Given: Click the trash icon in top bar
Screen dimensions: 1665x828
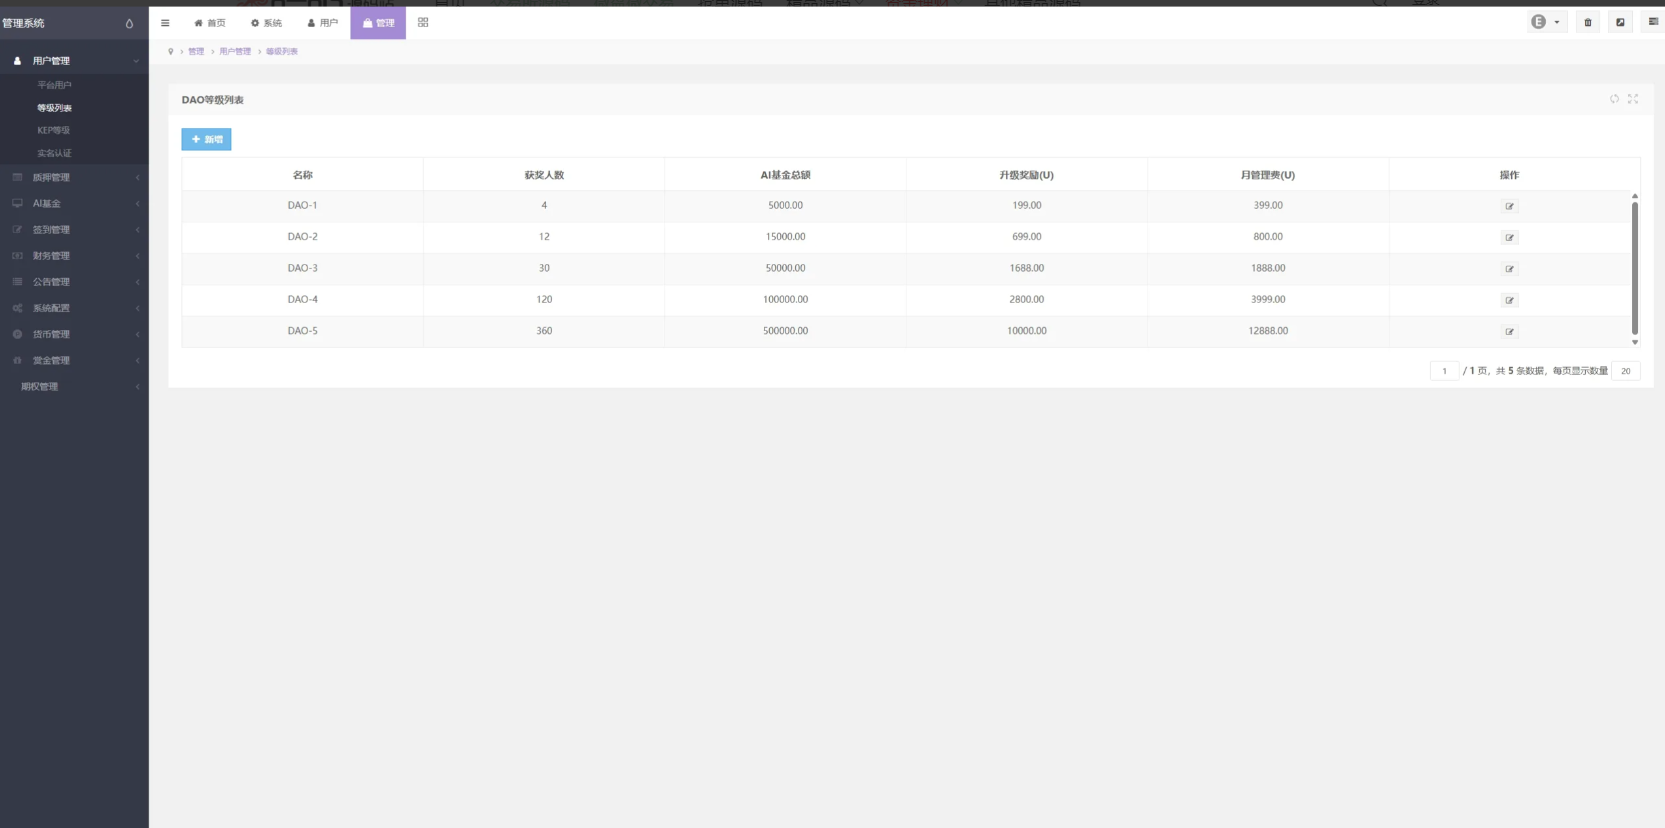Looking at the screenshot, I should 1587,22.
